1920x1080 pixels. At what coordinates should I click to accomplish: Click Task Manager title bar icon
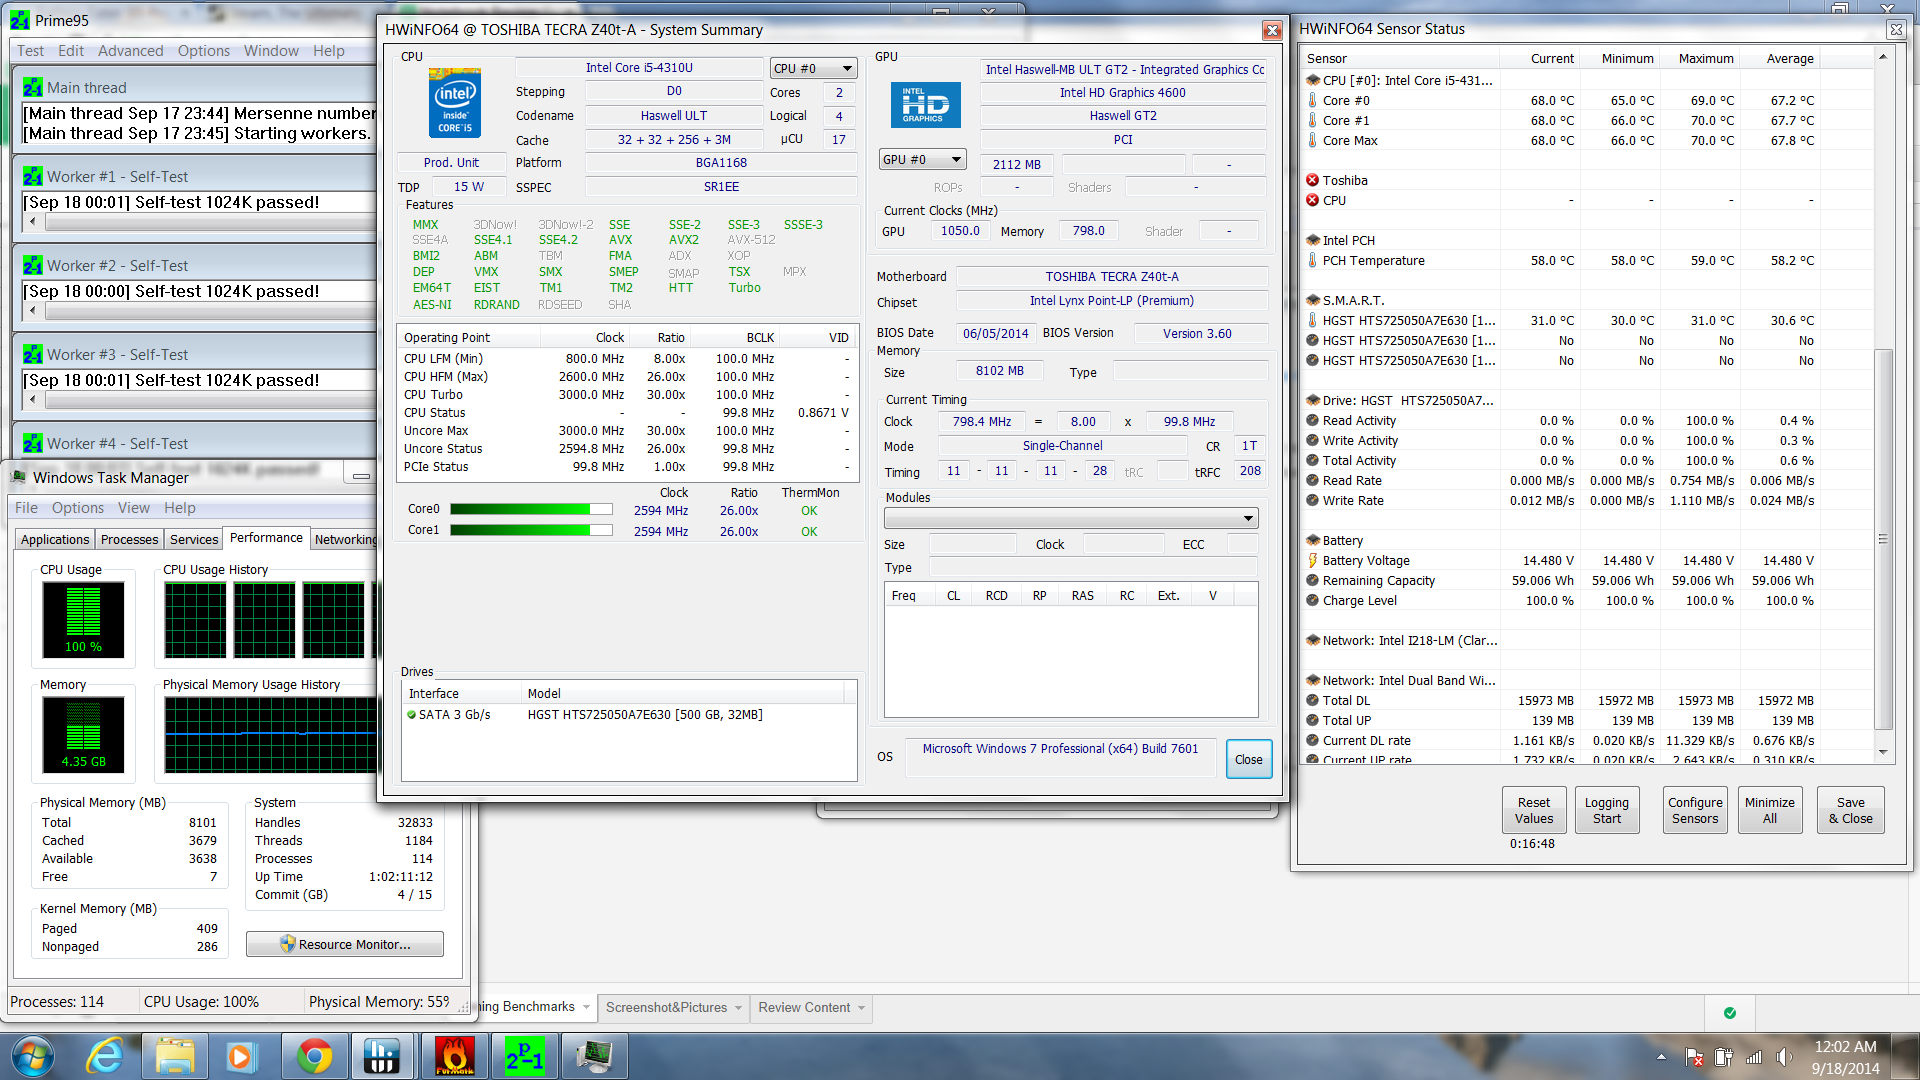point(18,478)
